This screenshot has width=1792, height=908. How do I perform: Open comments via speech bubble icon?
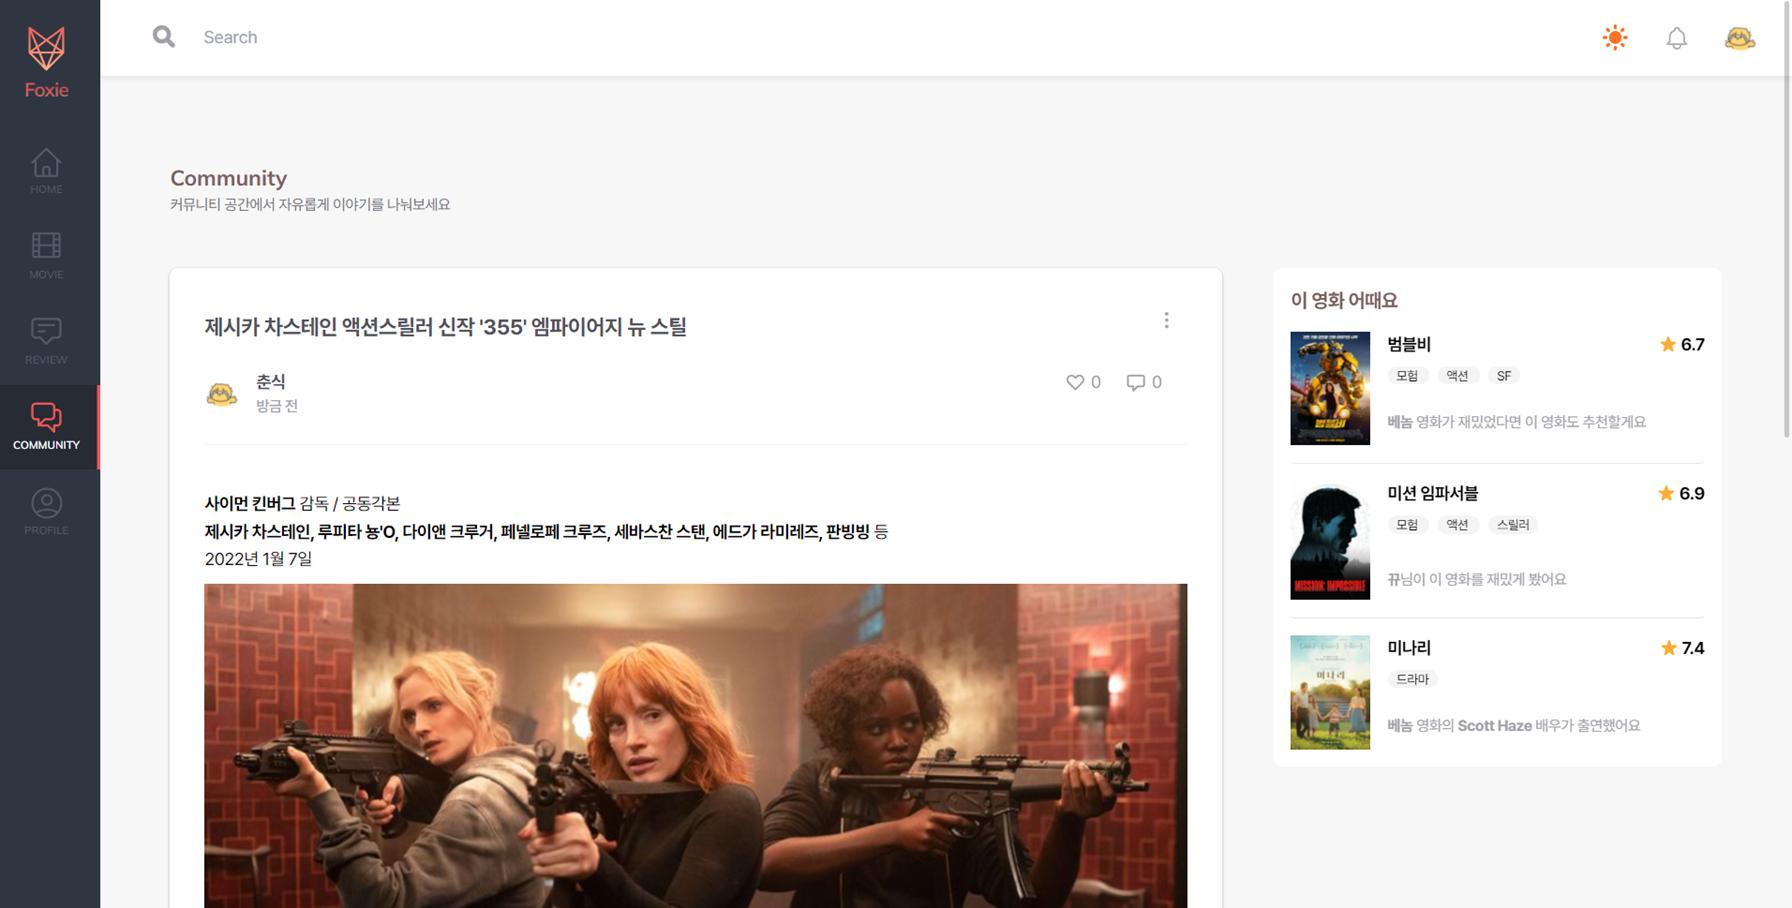[1135, 382]
